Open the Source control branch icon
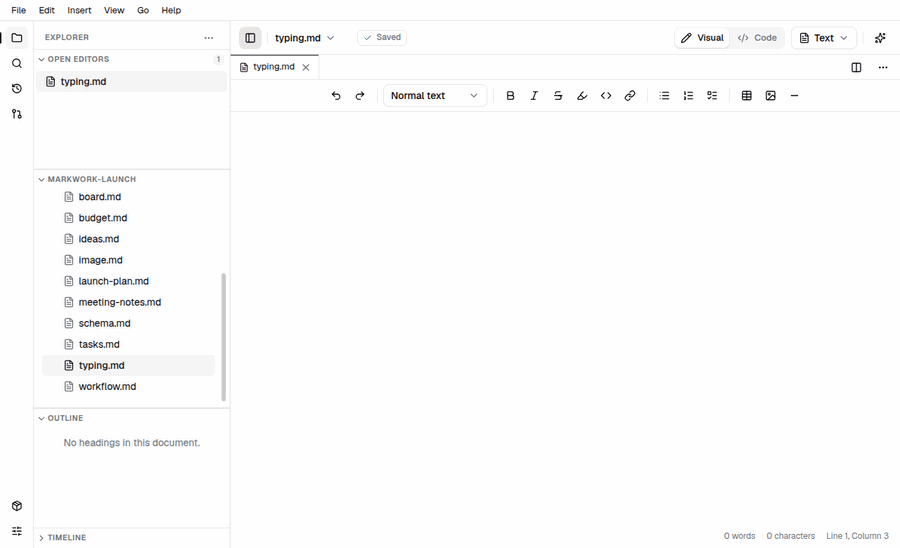 tap(17, 114)
